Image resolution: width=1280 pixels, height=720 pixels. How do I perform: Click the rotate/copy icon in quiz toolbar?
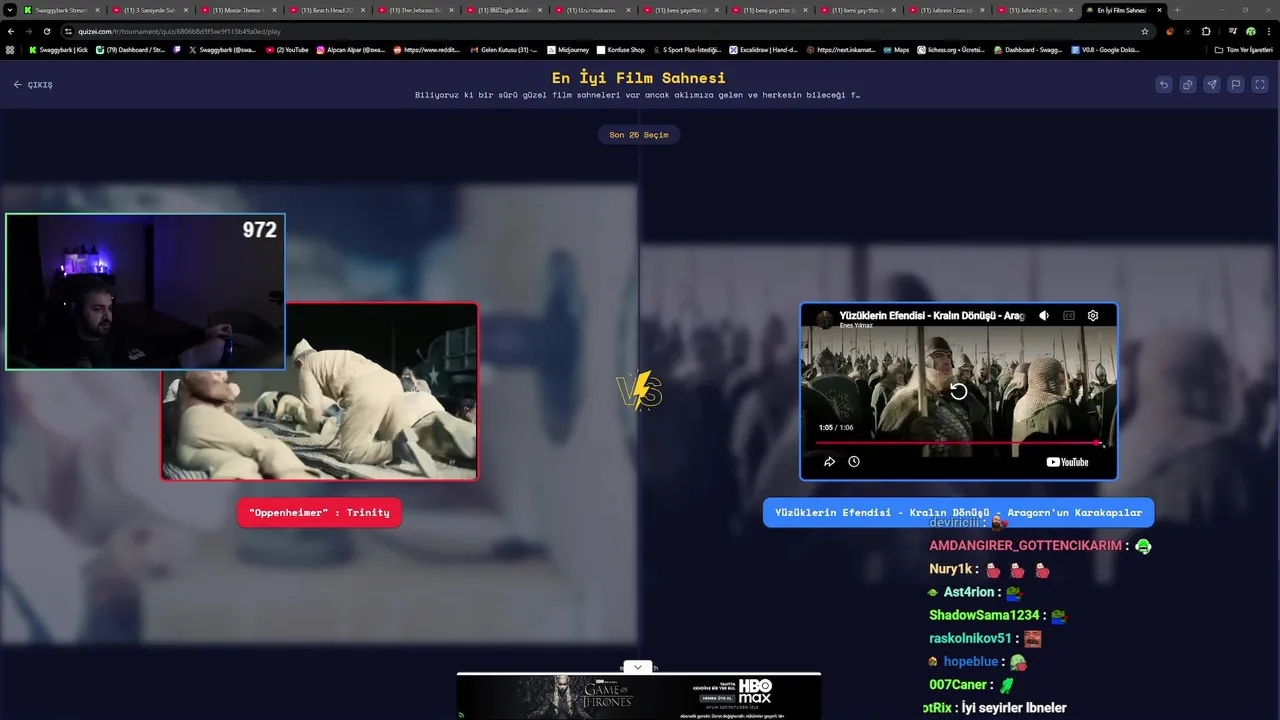1188,85
